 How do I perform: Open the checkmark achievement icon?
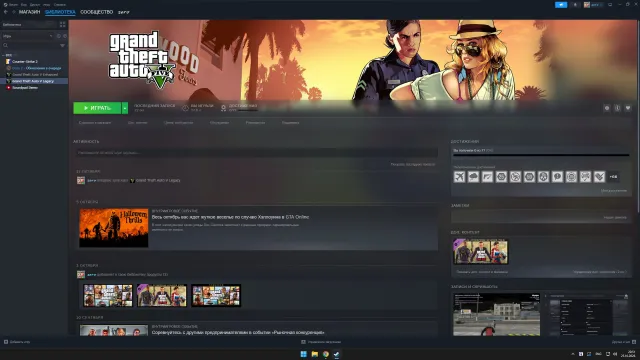pyautogui.click(x=599, y=177)
